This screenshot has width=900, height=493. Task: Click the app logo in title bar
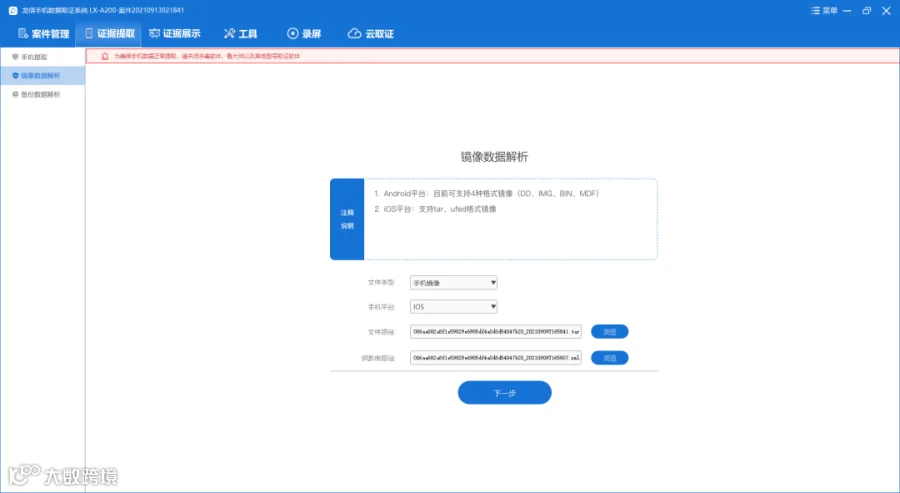(x=13, y=10)
